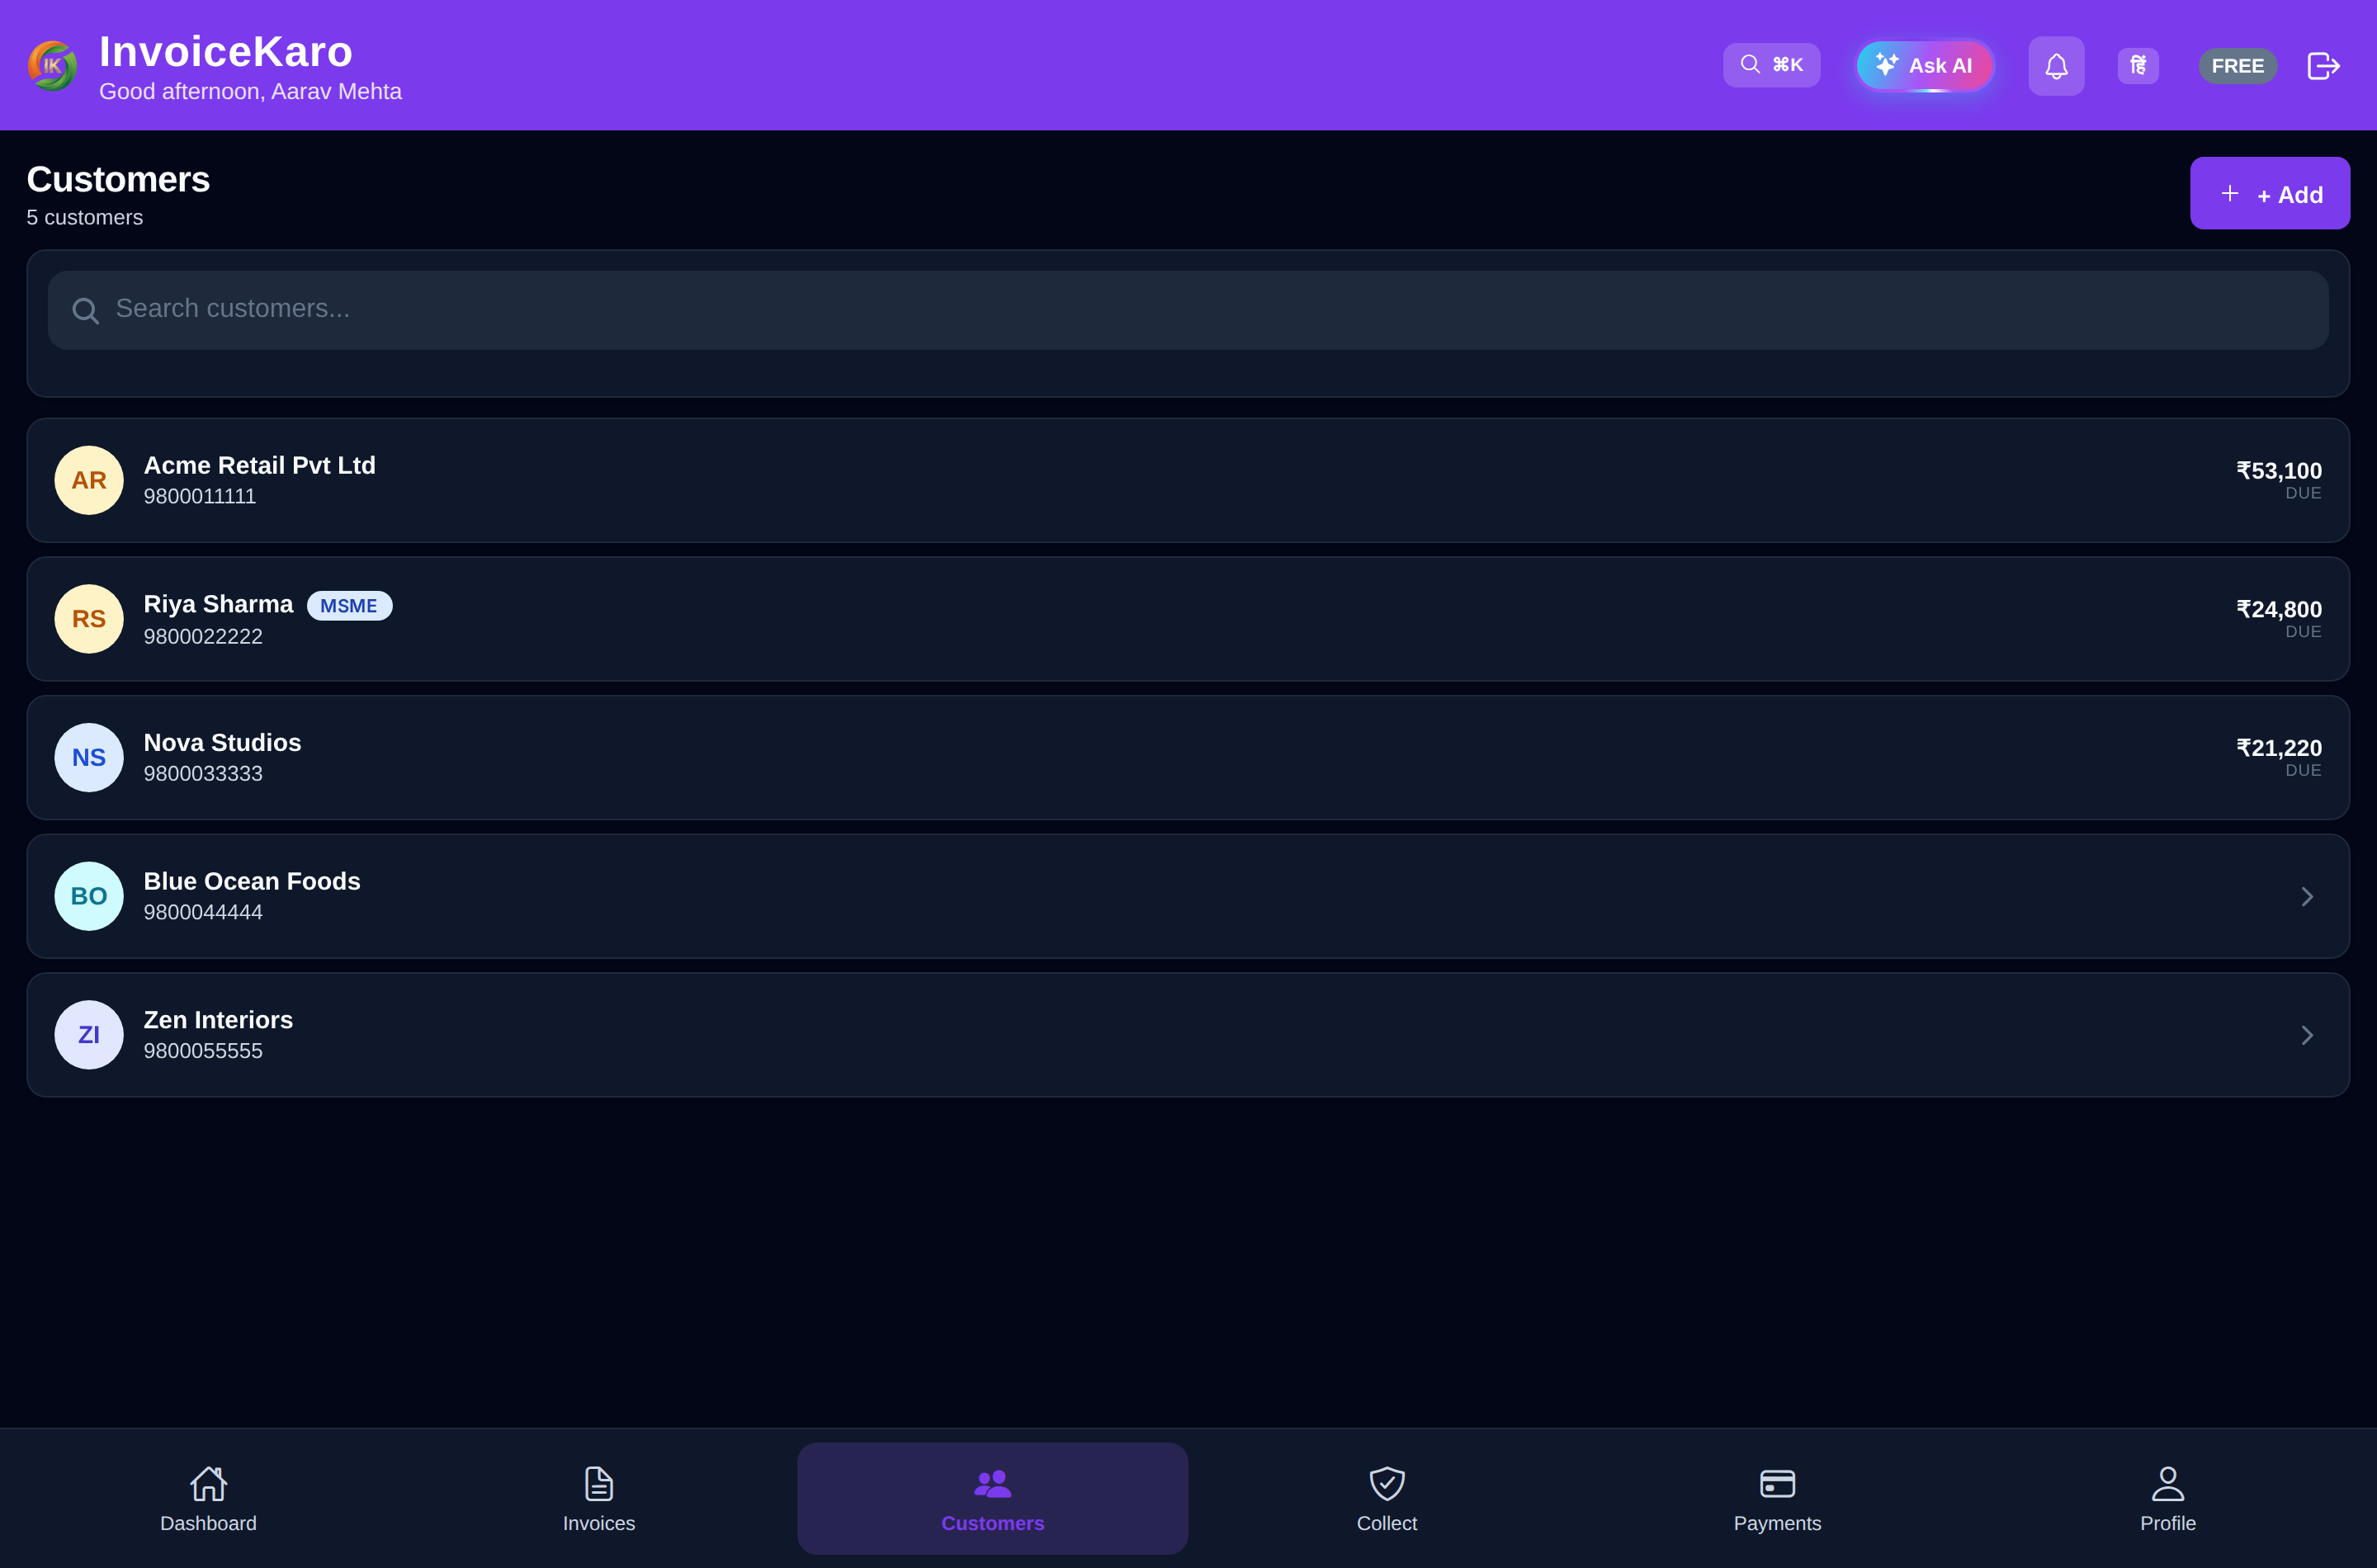Click the '5 customers' count text
The height and width of the screenshot is (1568, 2377).
[x=85, y=217]
